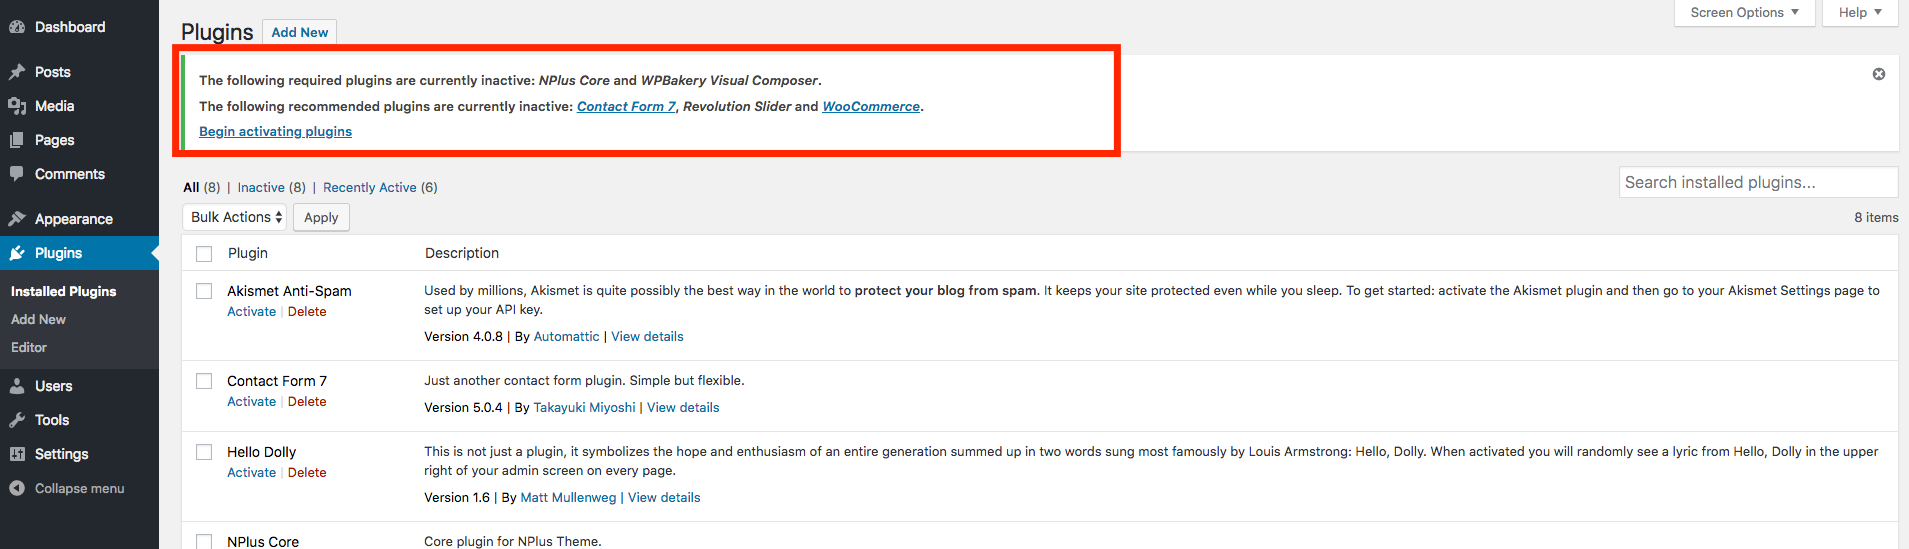Click the Appearance paintbrush icon
The image size is (1909, 549).
click(17, 219)
